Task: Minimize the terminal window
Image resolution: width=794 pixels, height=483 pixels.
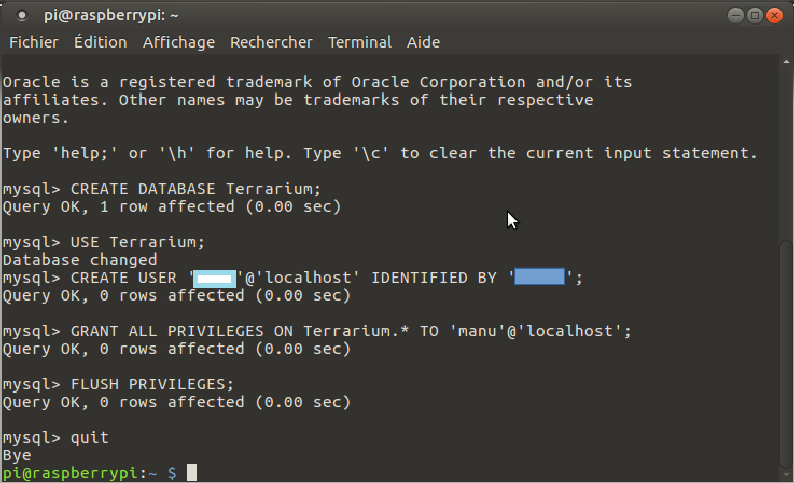Action: [738, 14]
